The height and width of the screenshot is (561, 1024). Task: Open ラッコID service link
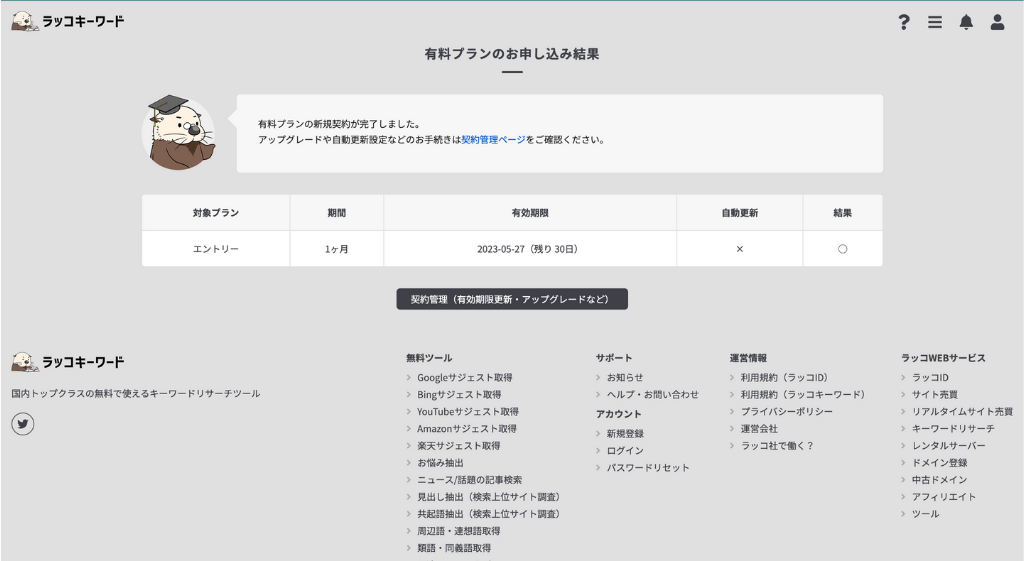(x=931, y=377)
